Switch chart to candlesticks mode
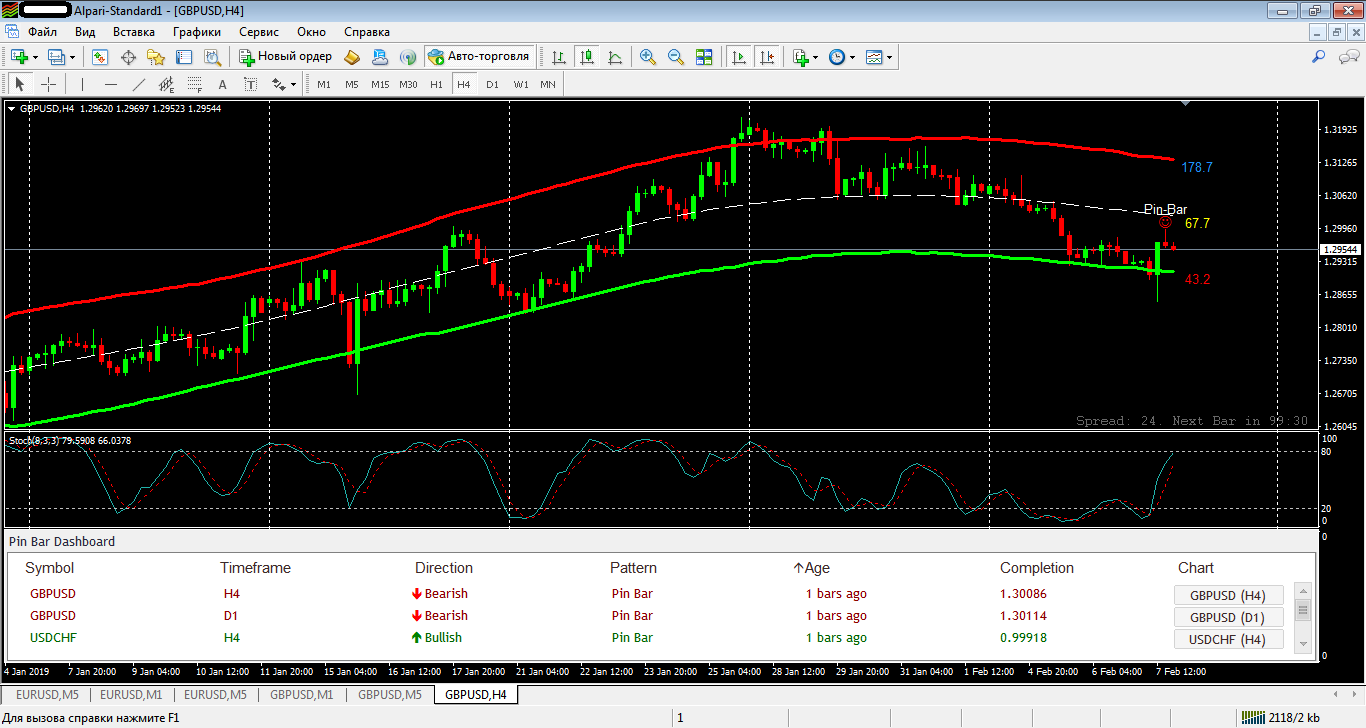 pos(587,57)
